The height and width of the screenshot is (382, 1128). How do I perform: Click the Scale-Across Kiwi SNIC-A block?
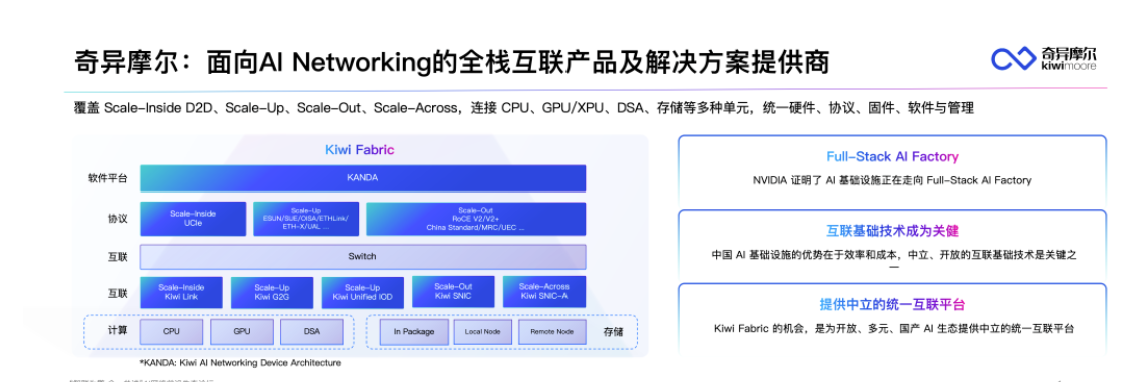click(545, 291)
